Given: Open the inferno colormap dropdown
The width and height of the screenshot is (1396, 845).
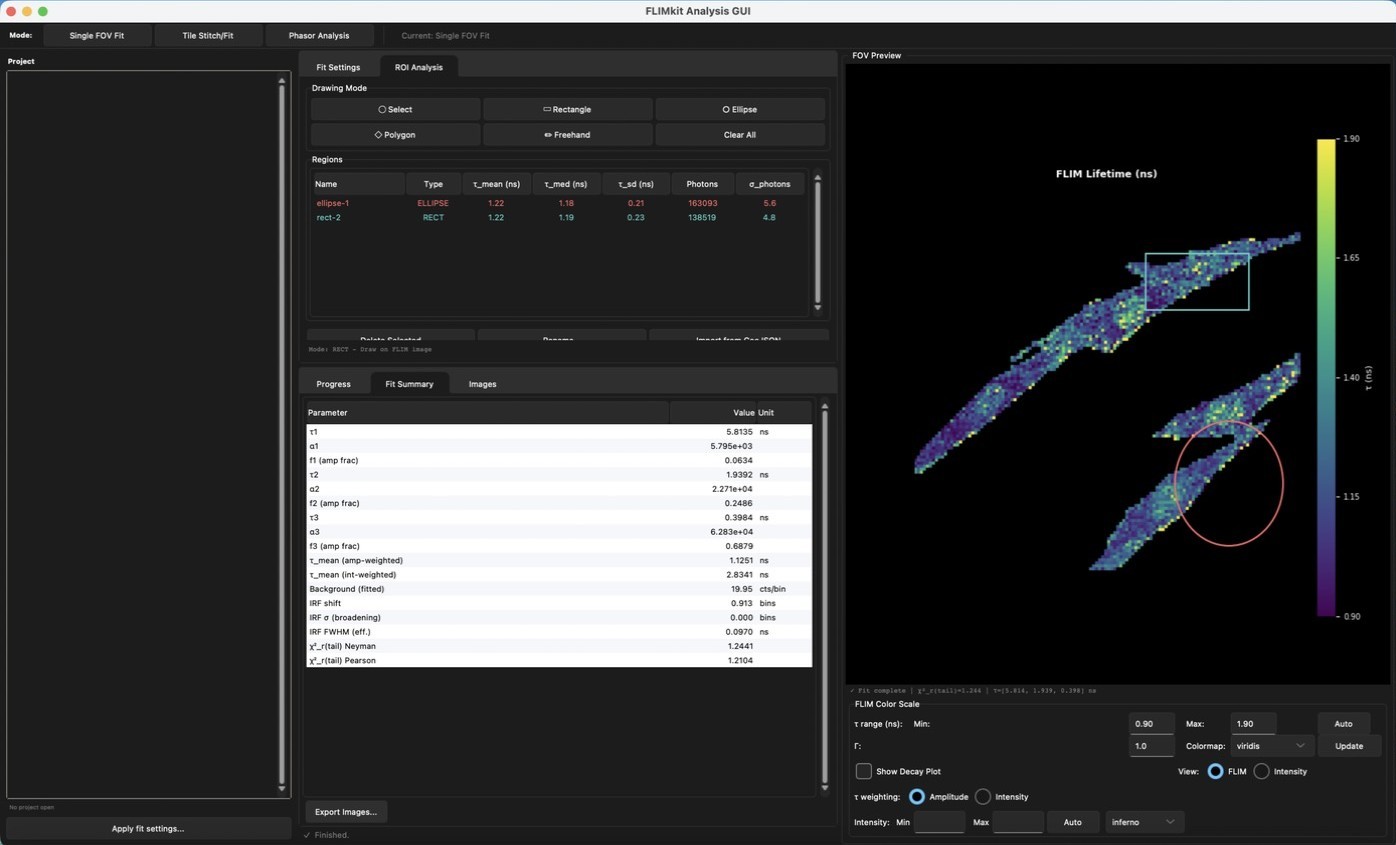Looking at the screenshot, I should [1143, 822].
